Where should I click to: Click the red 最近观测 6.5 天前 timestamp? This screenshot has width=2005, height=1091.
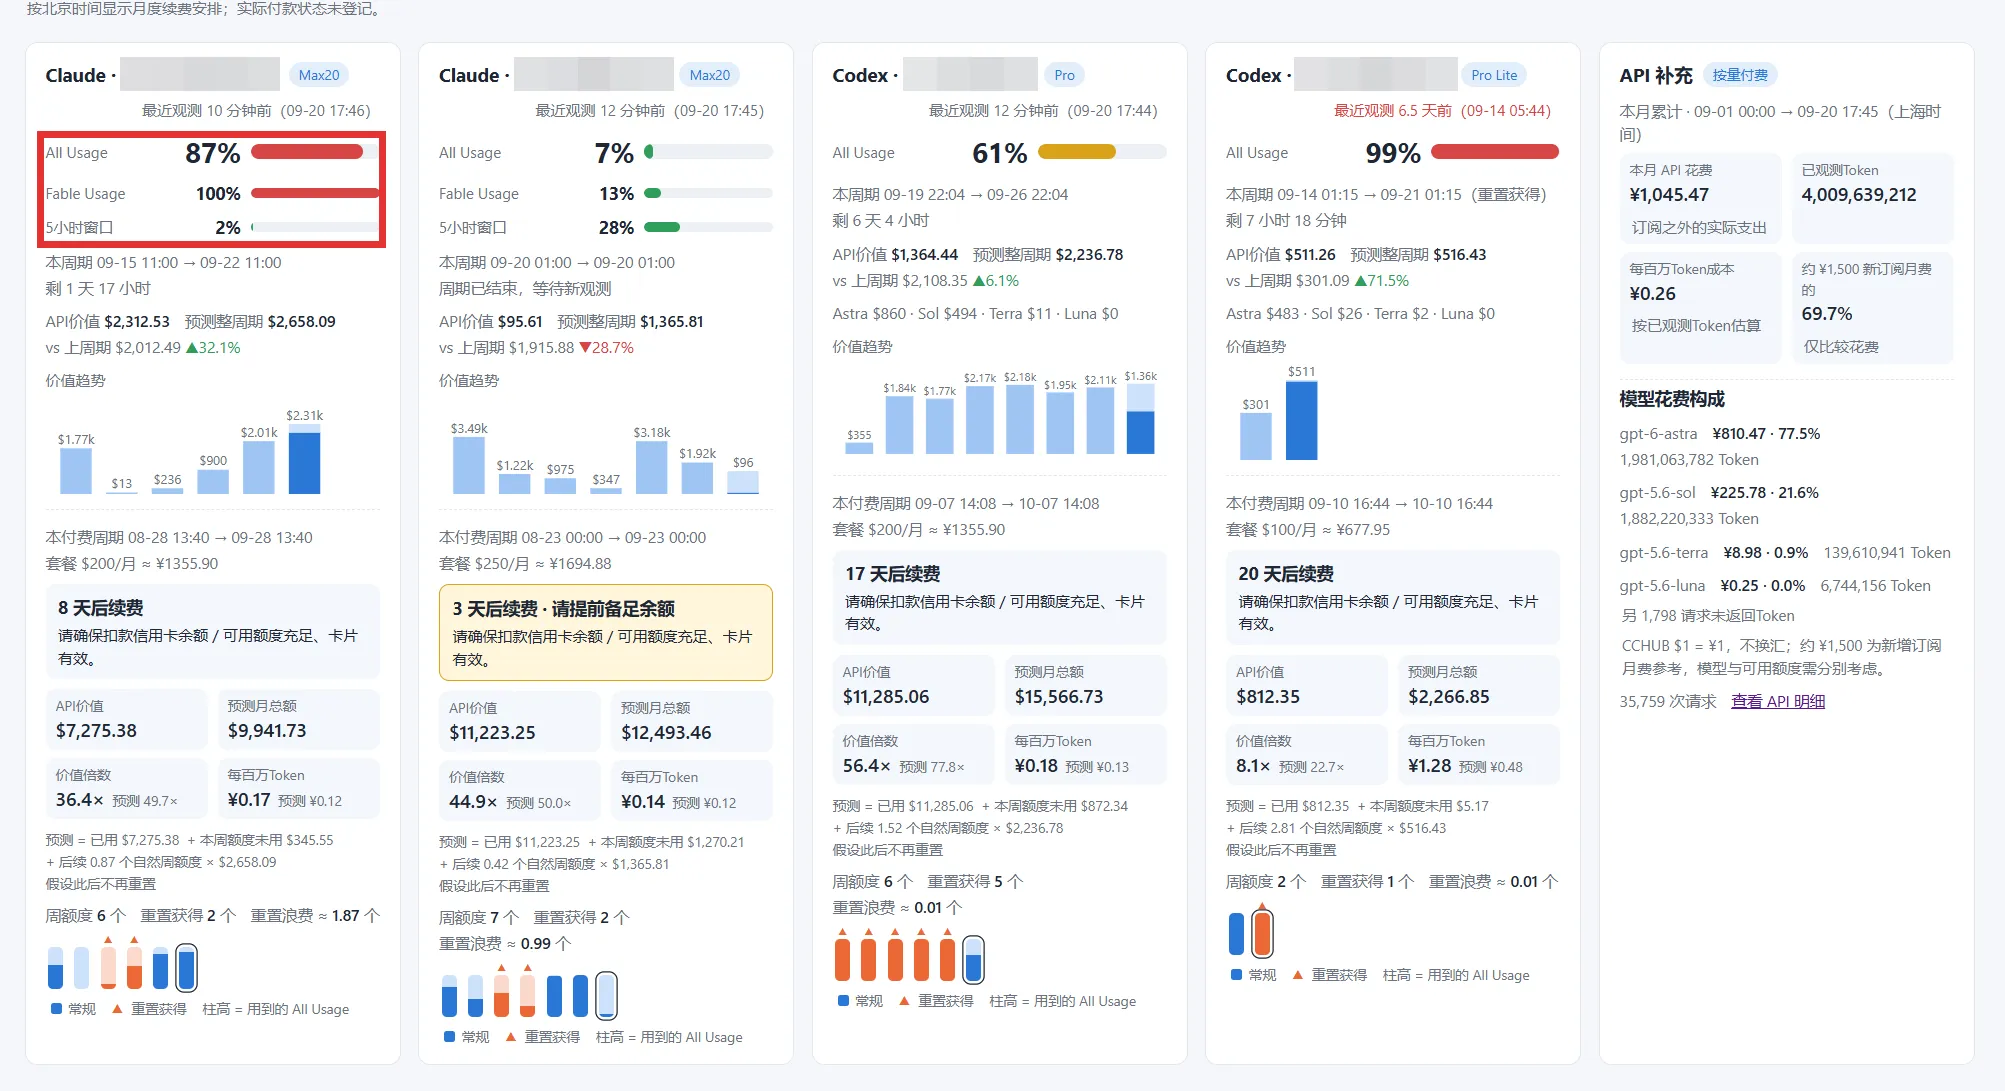(x=1442, y=111)
